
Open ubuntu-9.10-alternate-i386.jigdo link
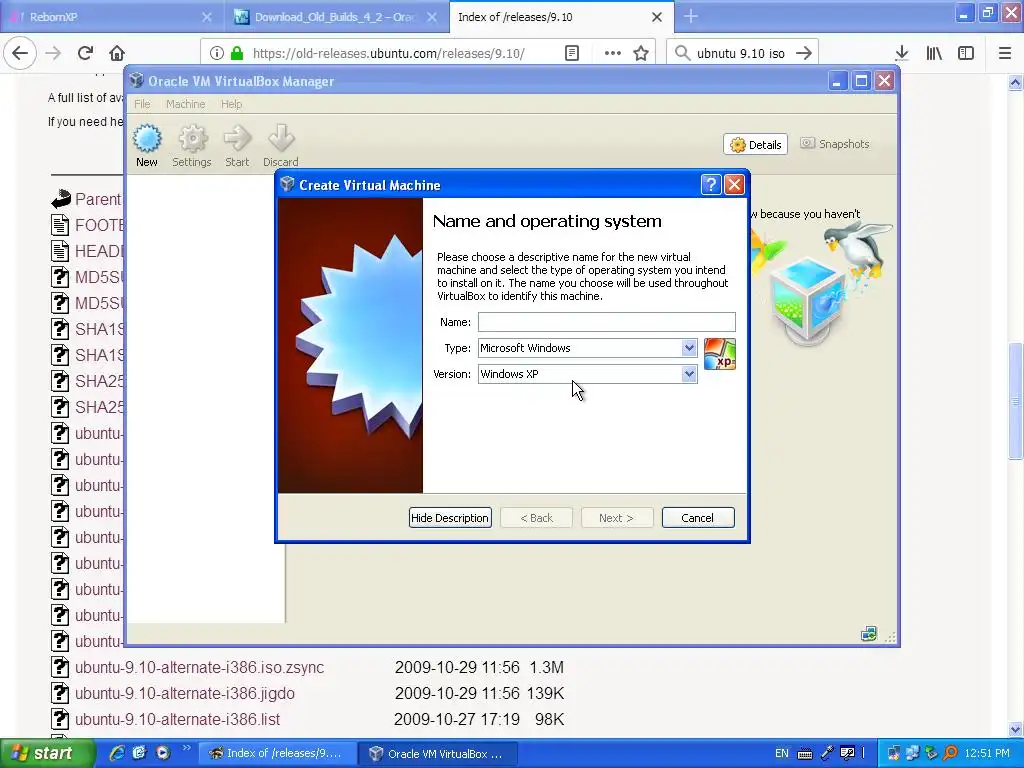[x=185, y=694]
